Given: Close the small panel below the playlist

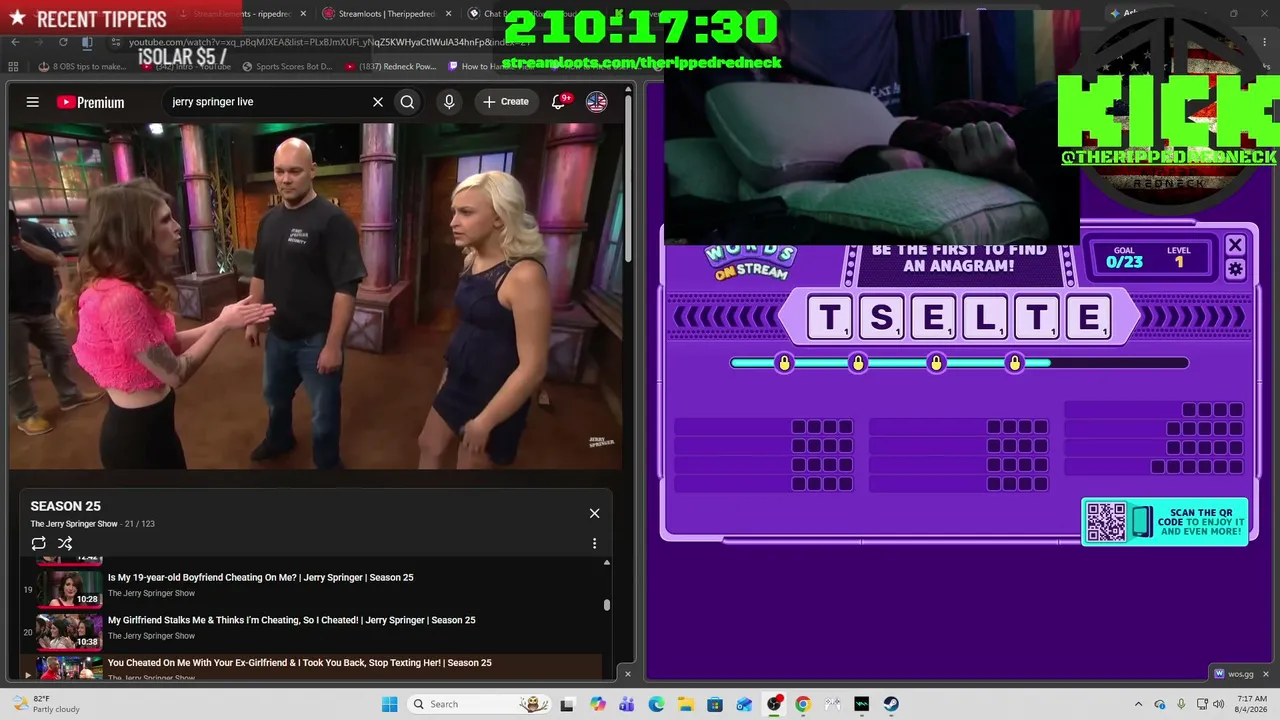Looking at the screenshot, I should [x=628, y=674].
